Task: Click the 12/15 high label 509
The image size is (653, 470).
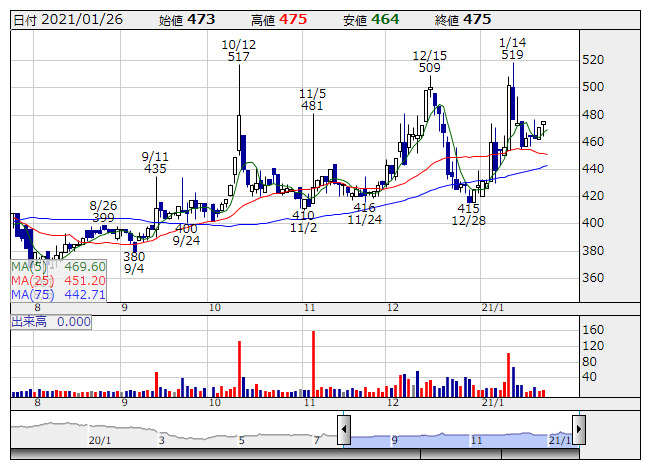Action: 430,68
